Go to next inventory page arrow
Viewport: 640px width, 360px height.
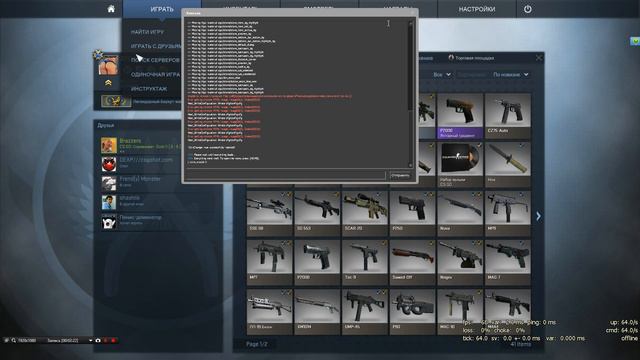click(538, 216)
